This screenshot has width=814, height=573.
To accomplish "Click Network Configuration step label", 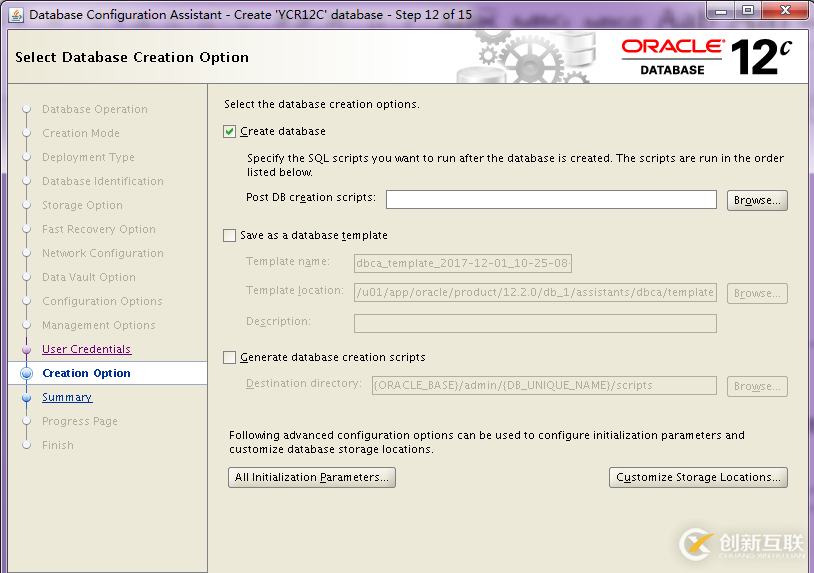I will [103, 253].
